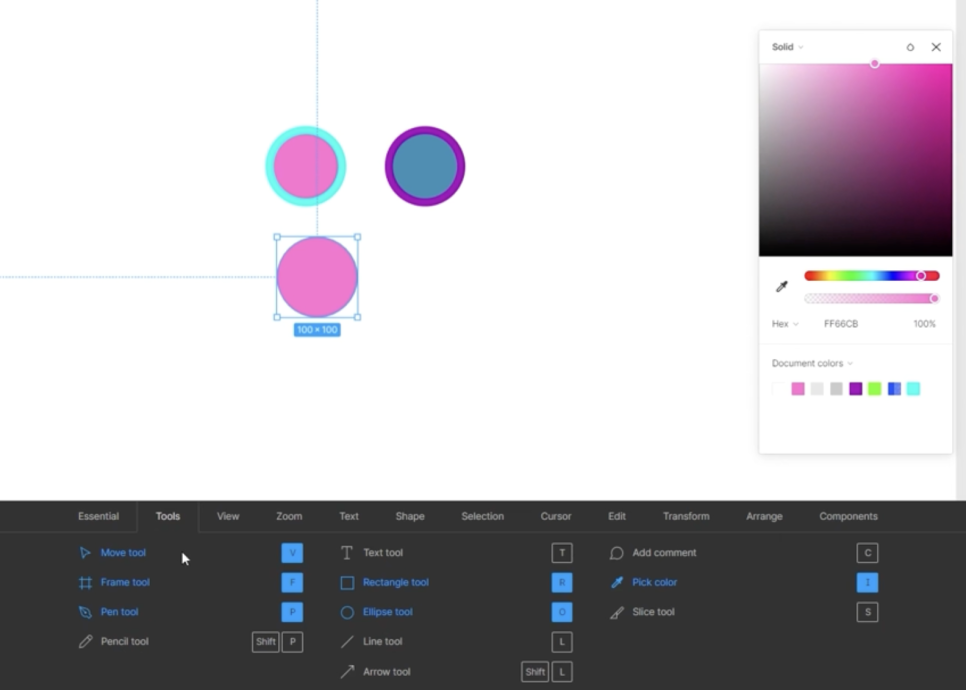This screenshot has height=690, width=966.
Task: Open the Edit tab
Action: point(617,516)
